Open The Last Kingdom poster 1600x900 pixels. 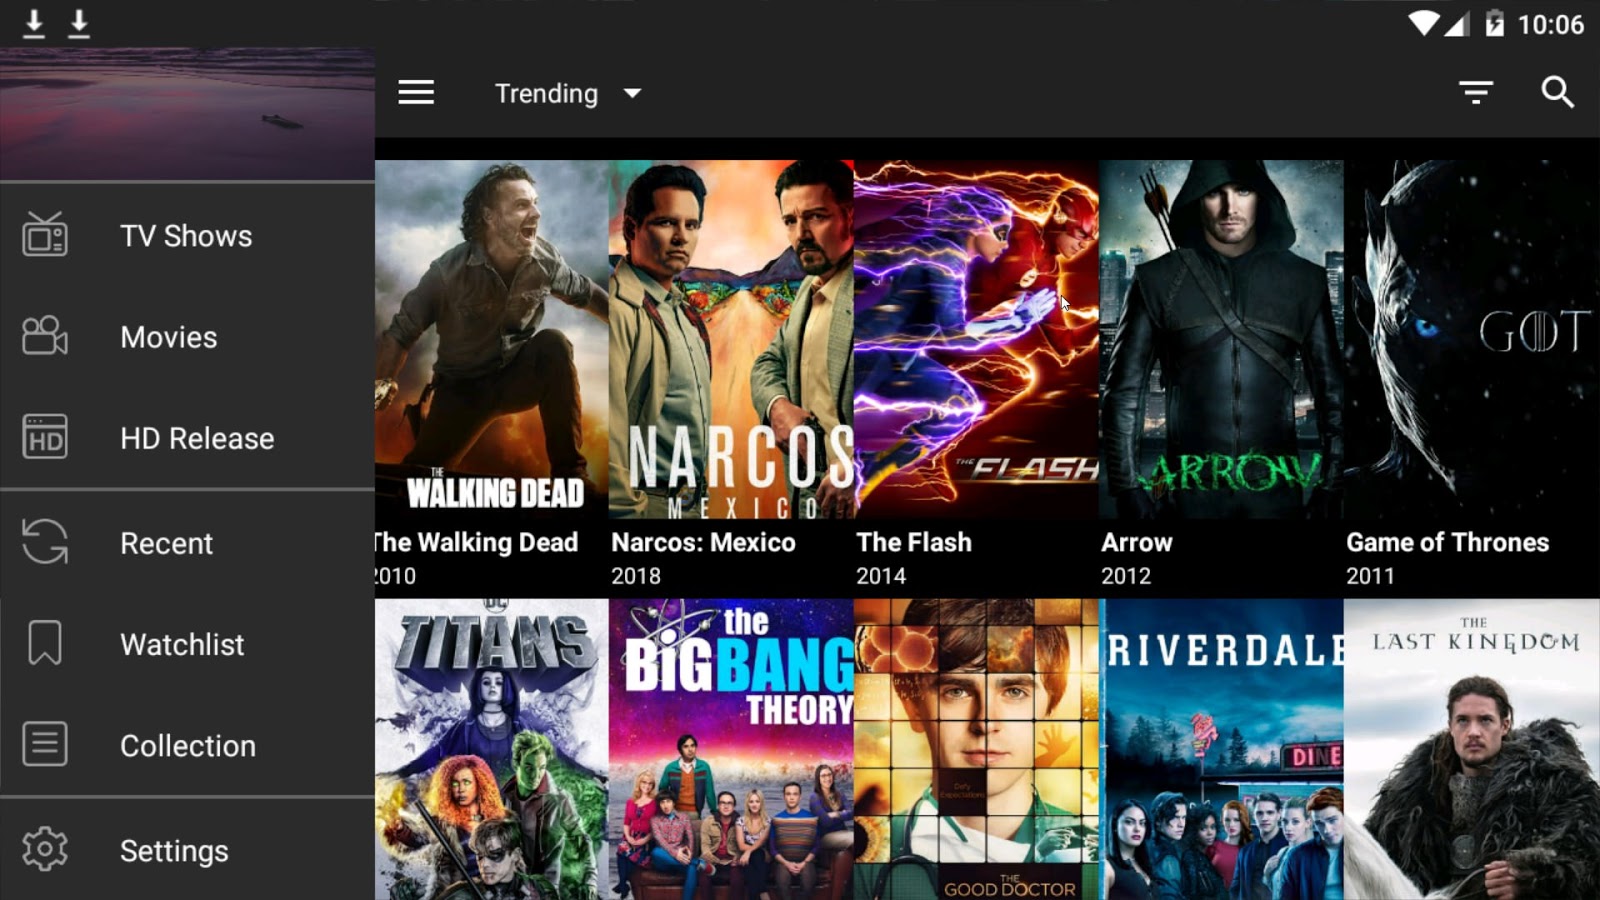(x=1472, y=749)
